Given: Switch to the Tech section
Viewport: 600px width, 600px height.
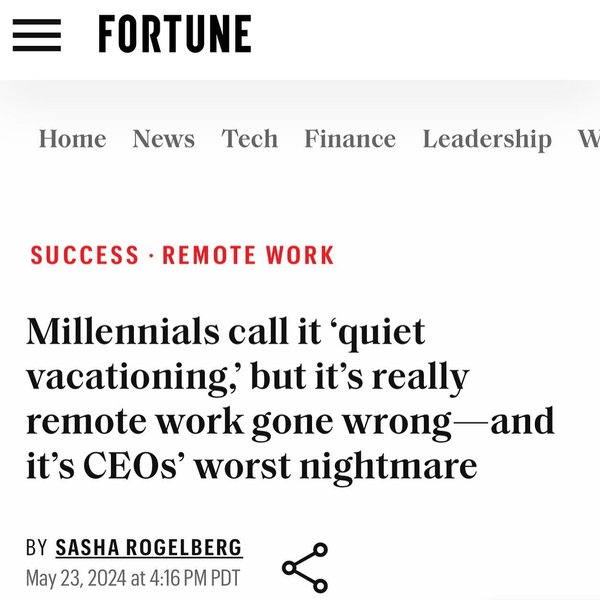Looking at the screenshot, I should 249,139.
